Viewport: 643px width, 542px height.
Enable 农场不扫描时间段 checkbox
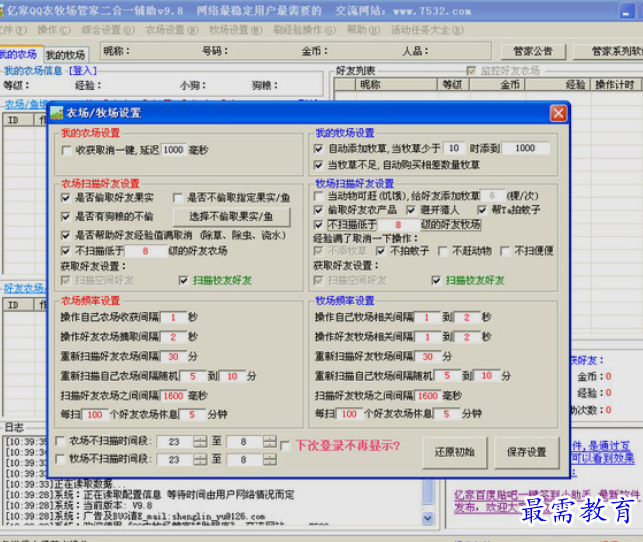[60, 441]
